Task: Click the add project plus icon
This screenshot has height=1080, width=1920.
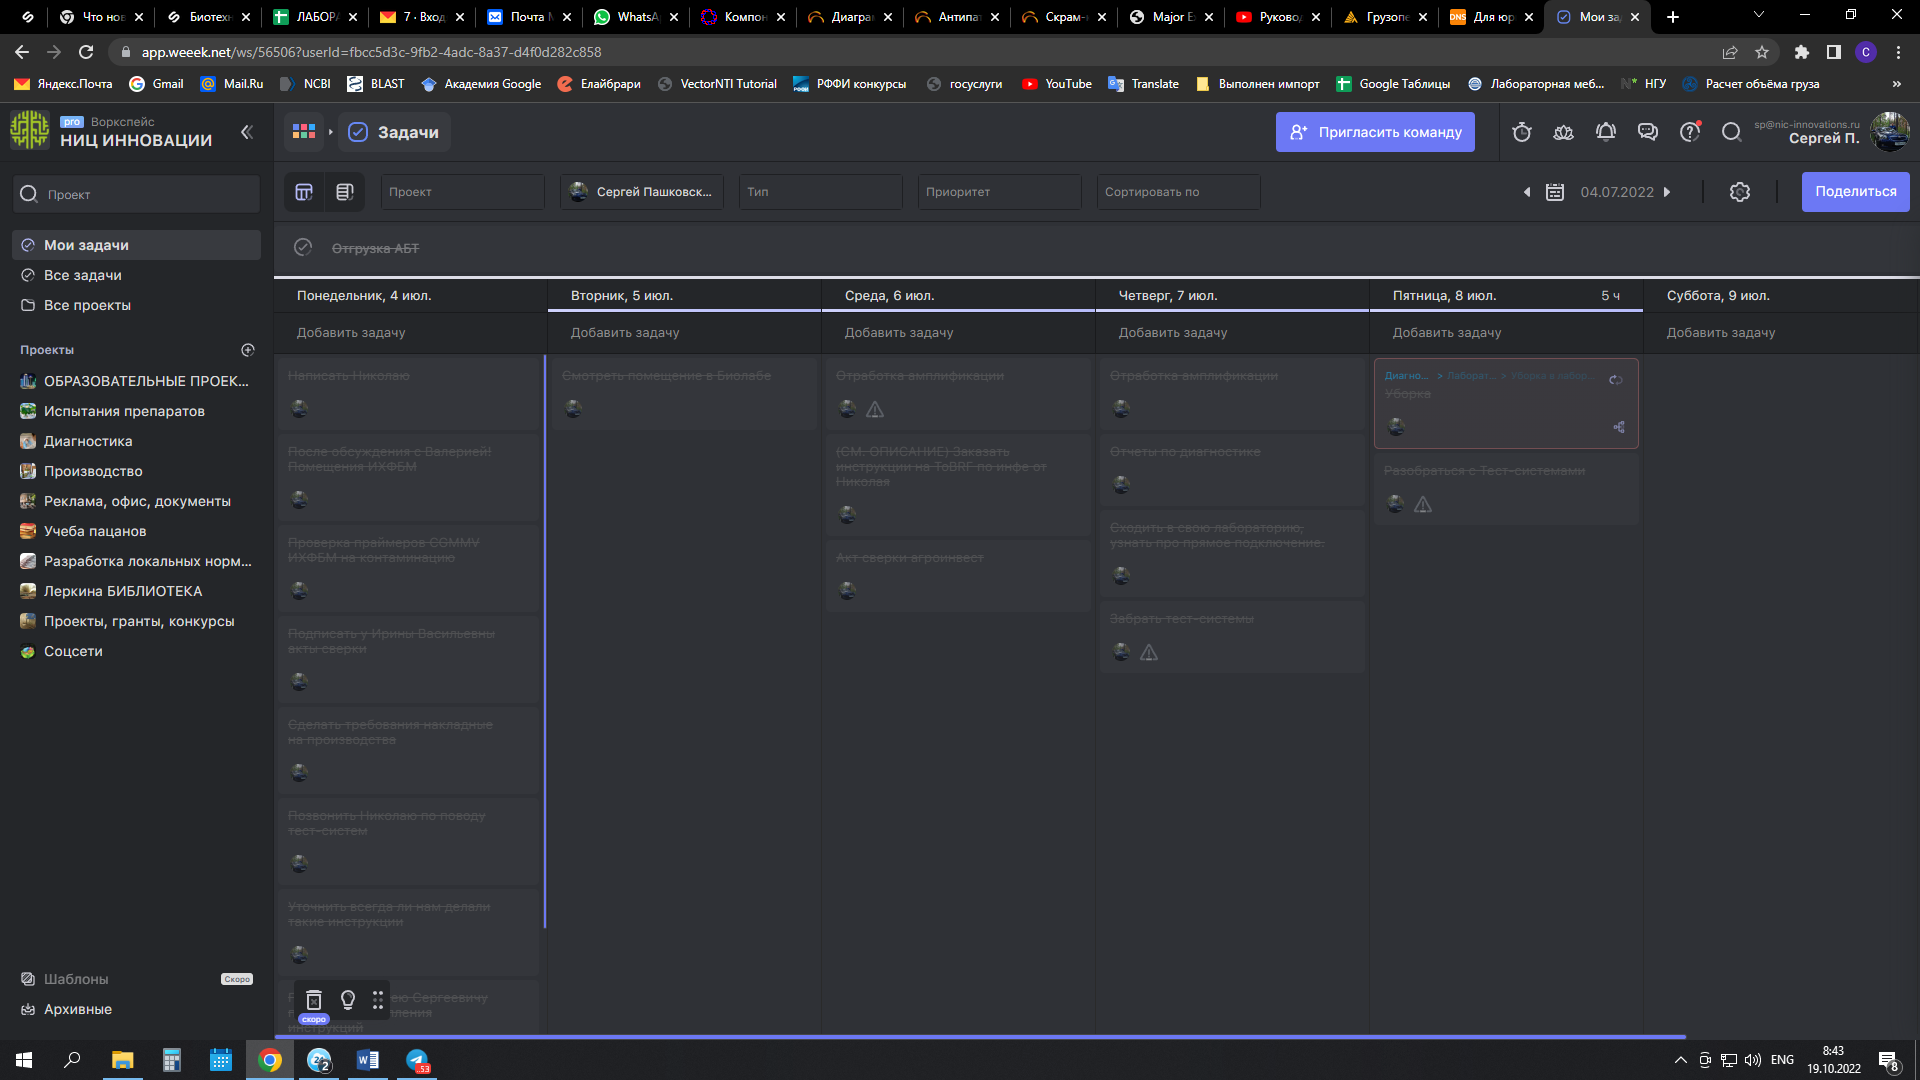Action: (248, 350)
